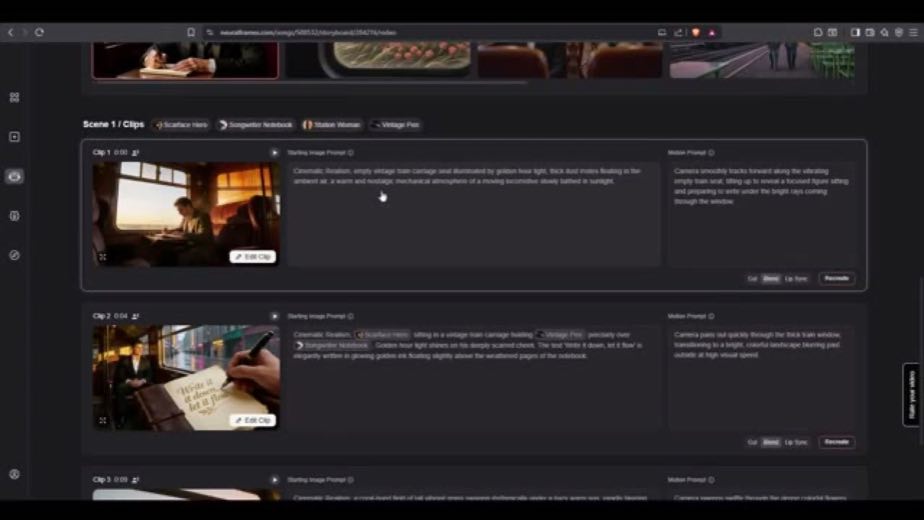
Task: Enable Lip Sync for Clip 1
Action: (796, 279)
